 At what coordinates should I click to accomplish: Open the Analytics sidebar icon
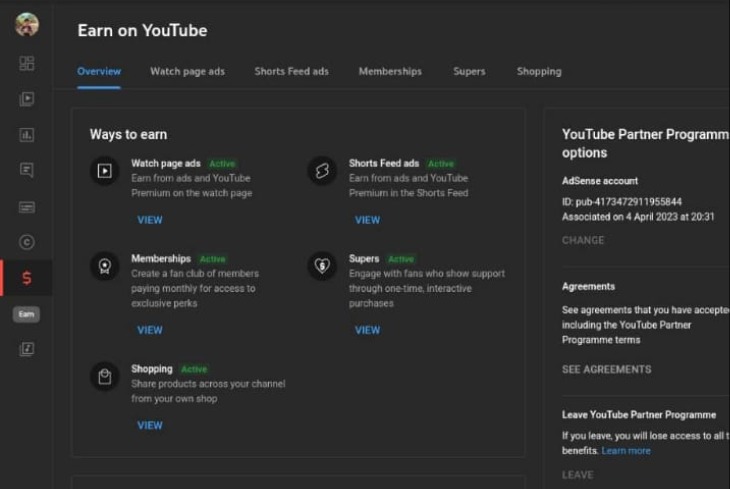[x=27, y=135]
